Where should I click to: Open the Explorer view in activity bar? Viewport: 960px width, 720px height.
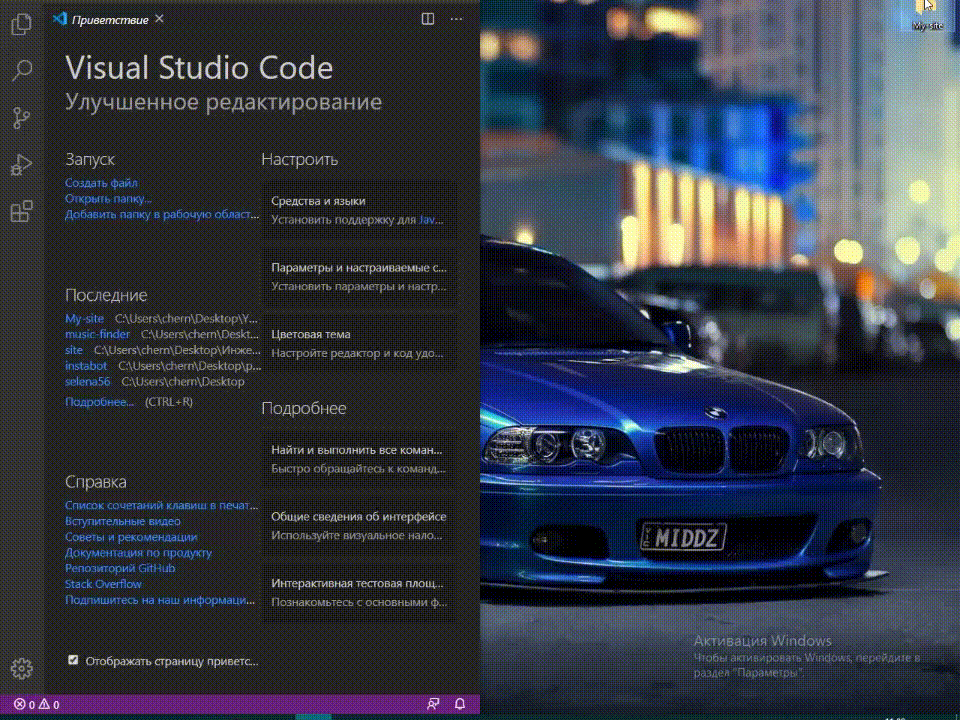click(x=21, y=24)
